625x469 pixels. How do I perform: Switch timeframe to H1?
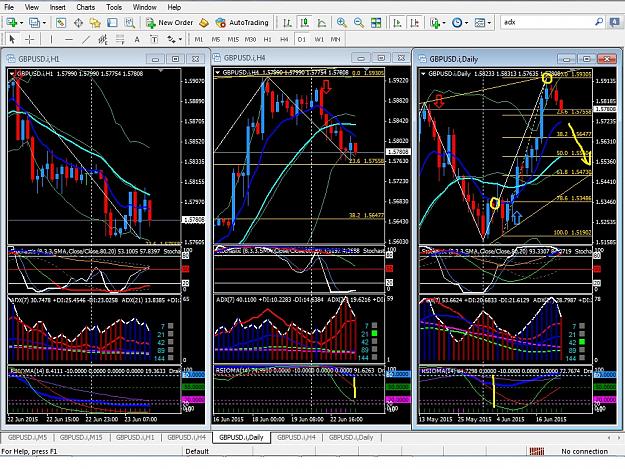click(267, 39)
